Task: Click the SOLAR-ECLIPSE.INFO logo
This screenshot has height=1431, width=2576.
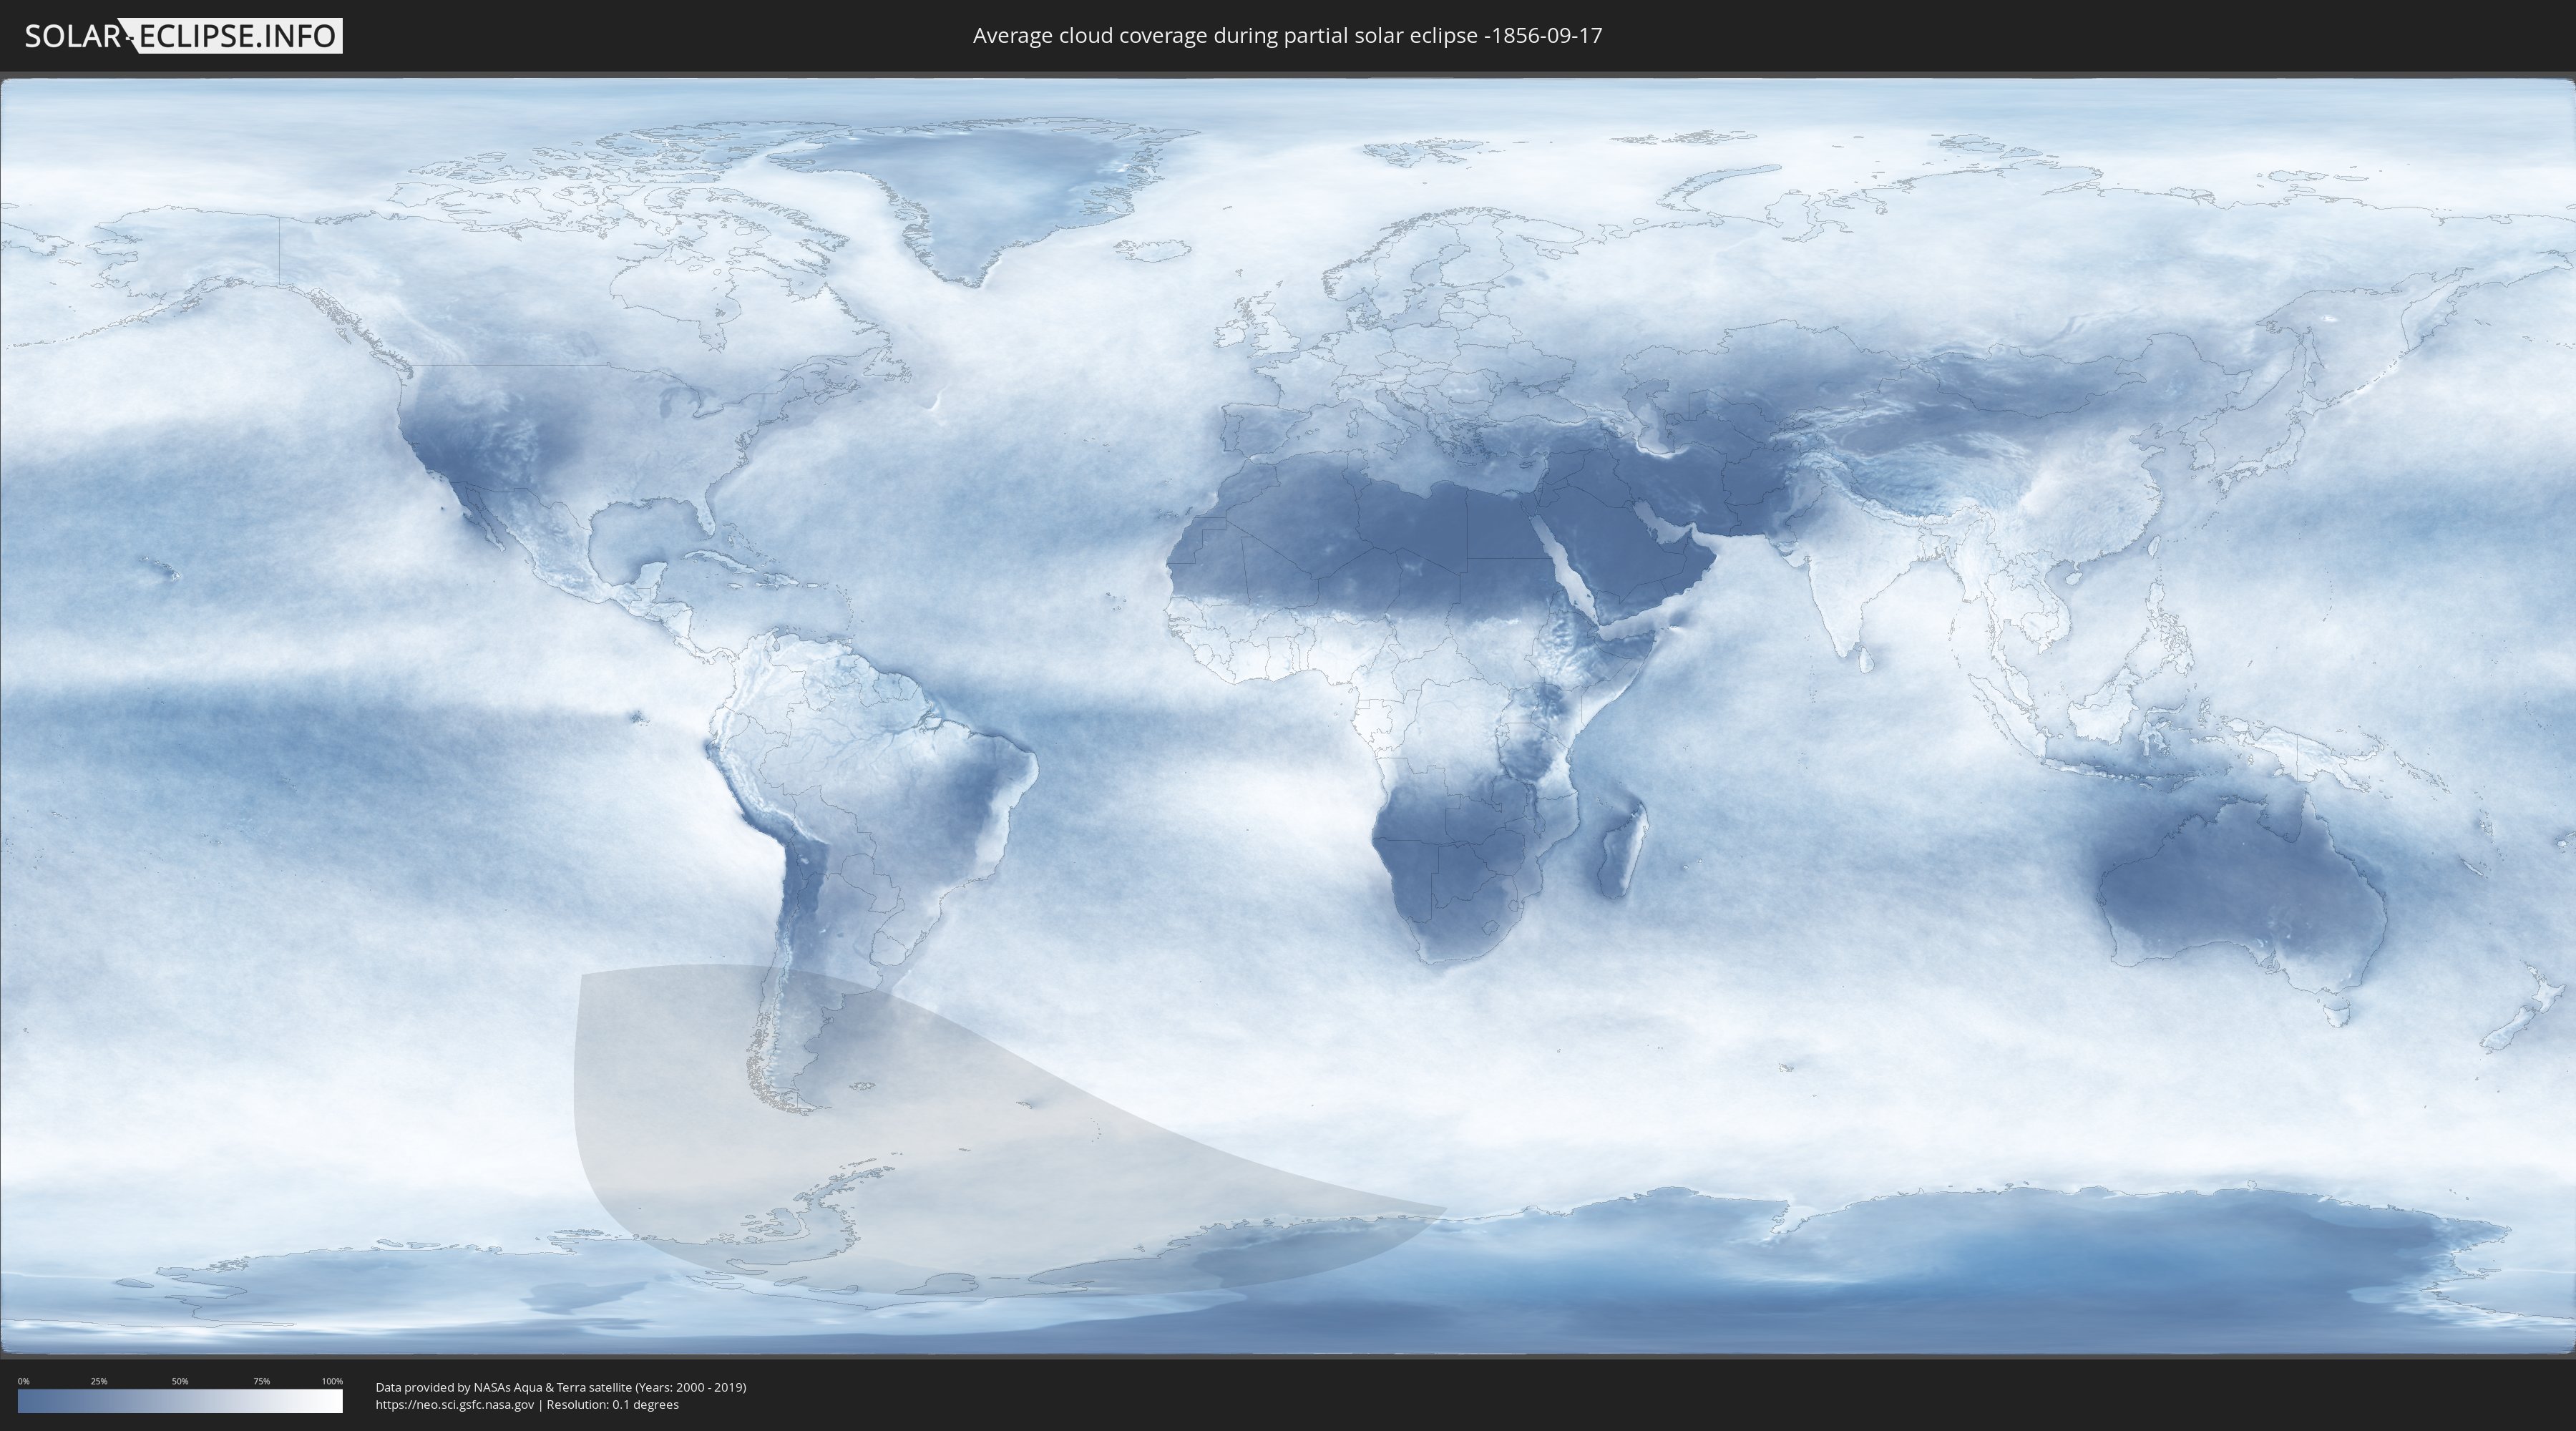Action: pyautogui.click(x=182, y=36)
